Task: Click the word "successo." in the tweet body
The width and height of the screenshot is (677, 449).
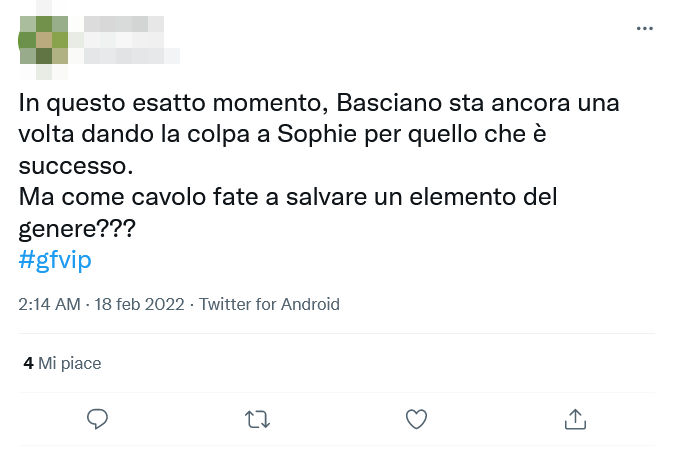Action: [x=76, y=165]
